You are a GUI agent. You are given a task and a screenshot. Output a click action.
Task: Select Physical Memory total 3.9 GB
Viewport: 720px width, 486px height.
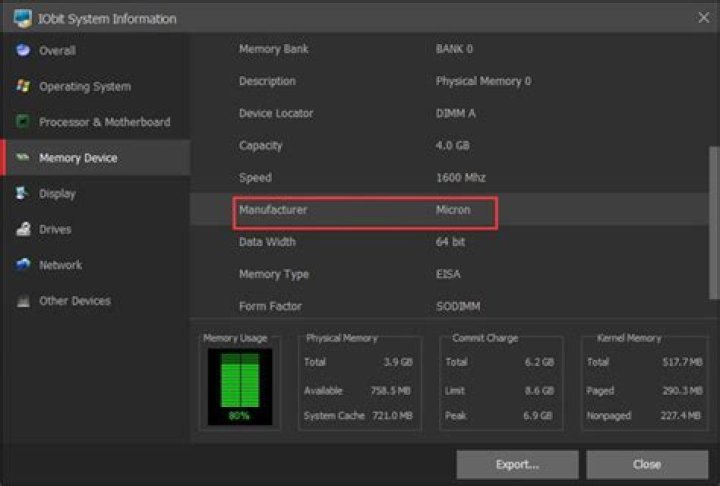click(398, 362)
